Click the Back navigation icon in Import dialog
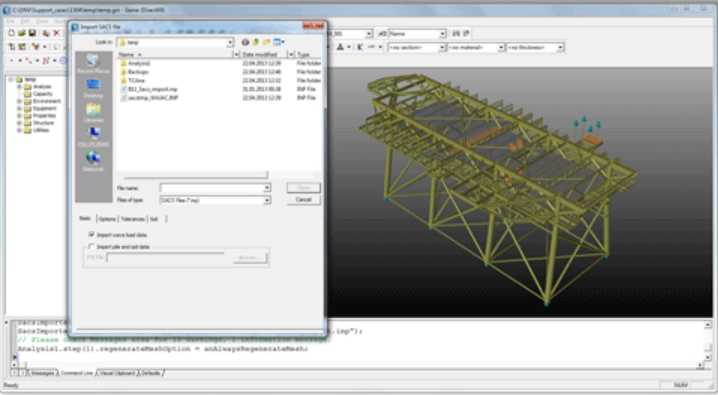 tap(245, 42)
